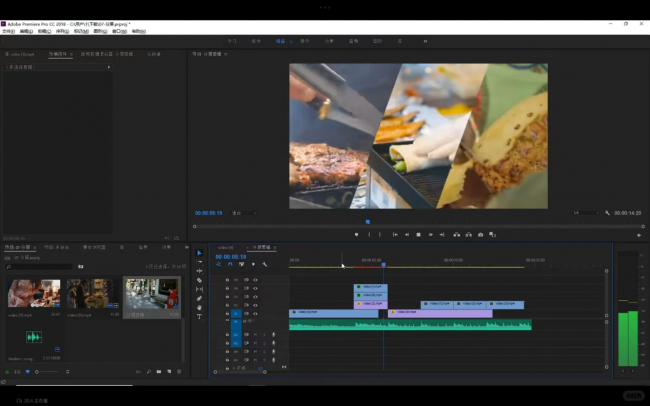Open the timeline sequence tab menu
This screenshot has height=406, width=650.
click(274, 248)
